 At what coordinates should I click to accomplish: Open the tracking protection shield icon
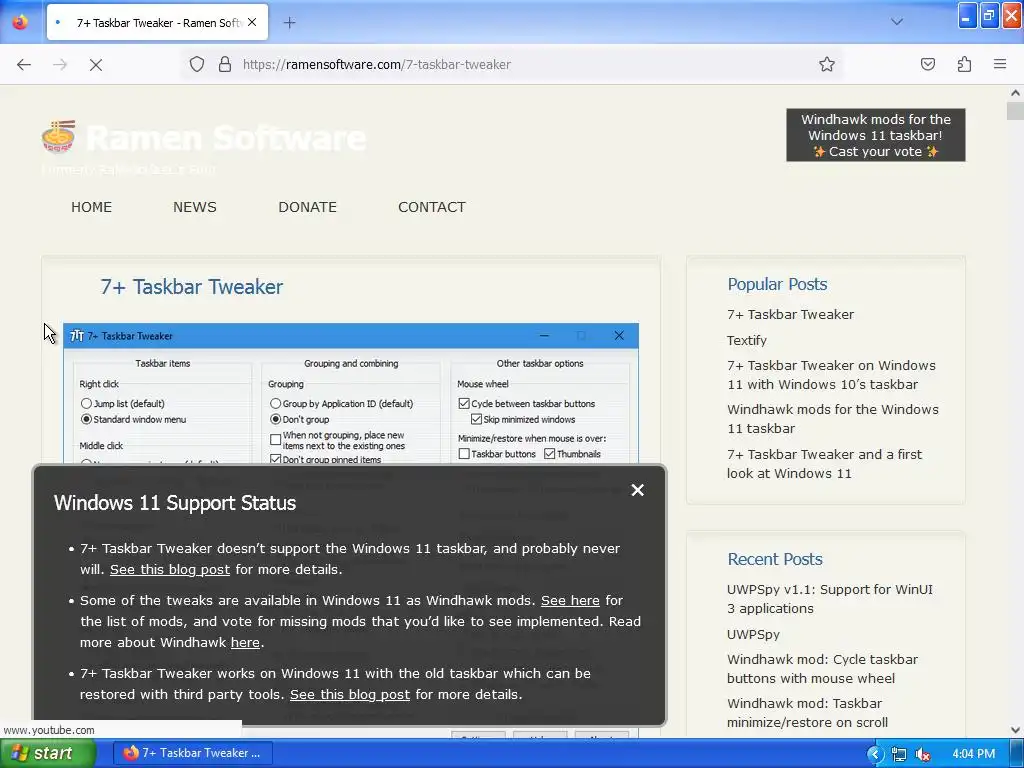[x=197, y=64]
